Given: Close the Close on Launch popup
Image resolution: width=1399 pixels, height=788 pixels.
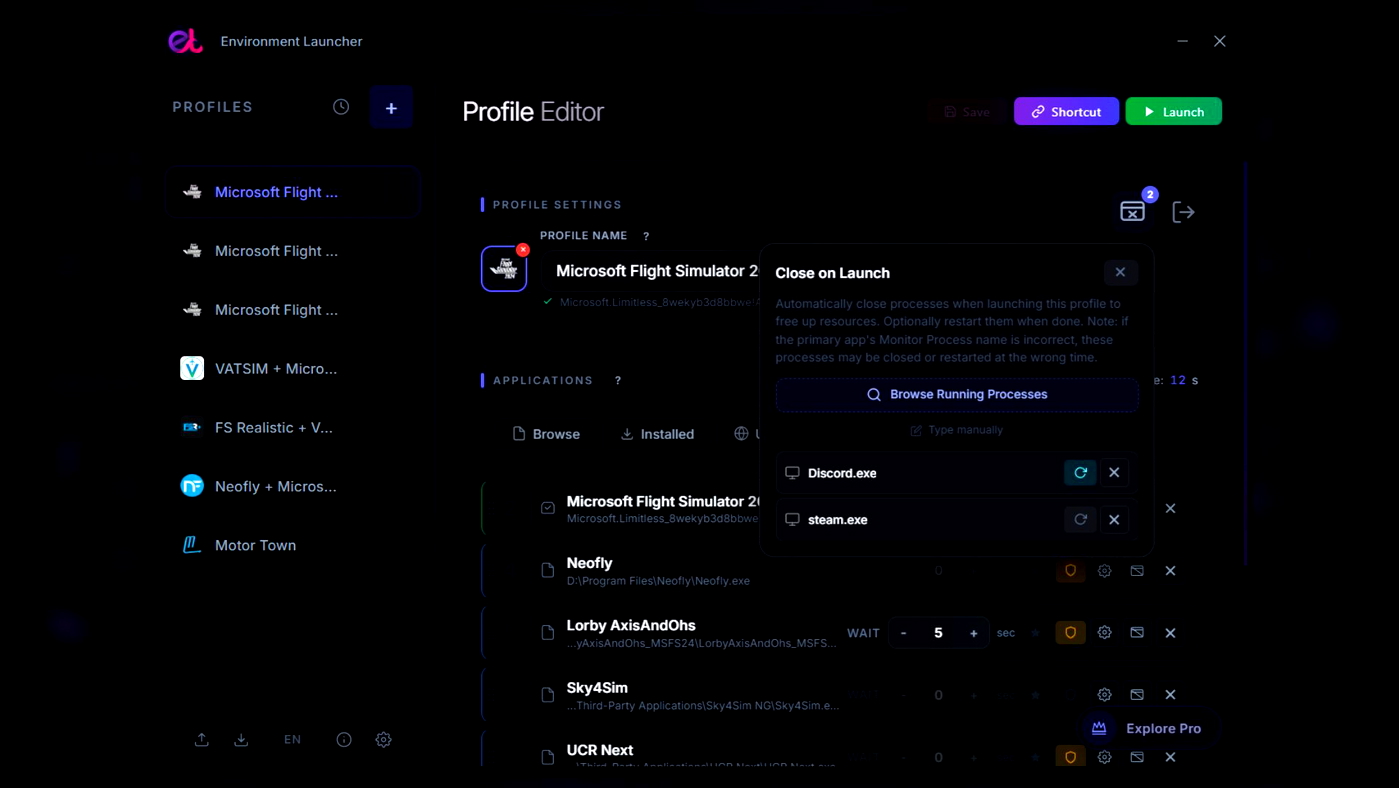Looking at the screenshot, I should [1120, 272].
